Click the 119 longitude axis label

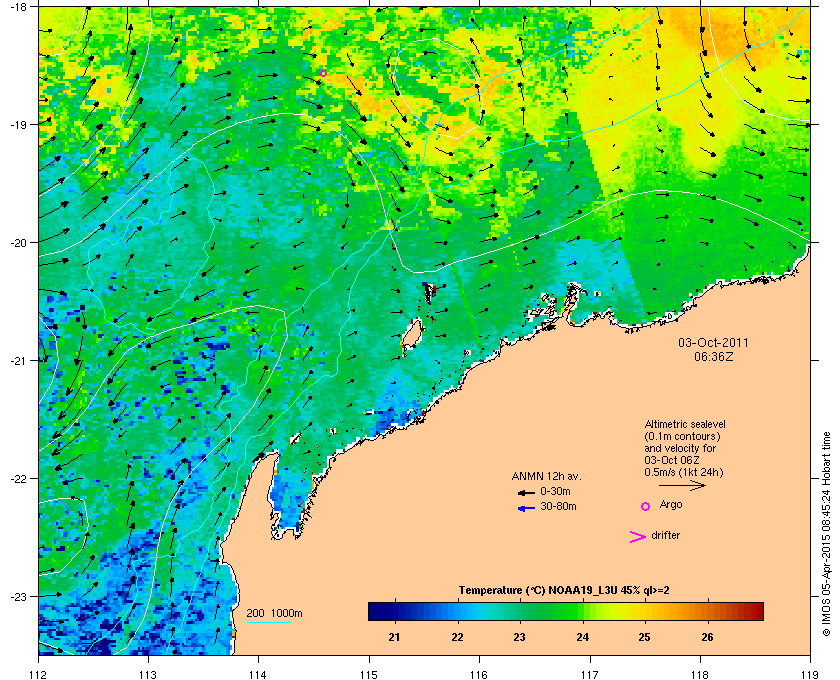click(810, 674)
